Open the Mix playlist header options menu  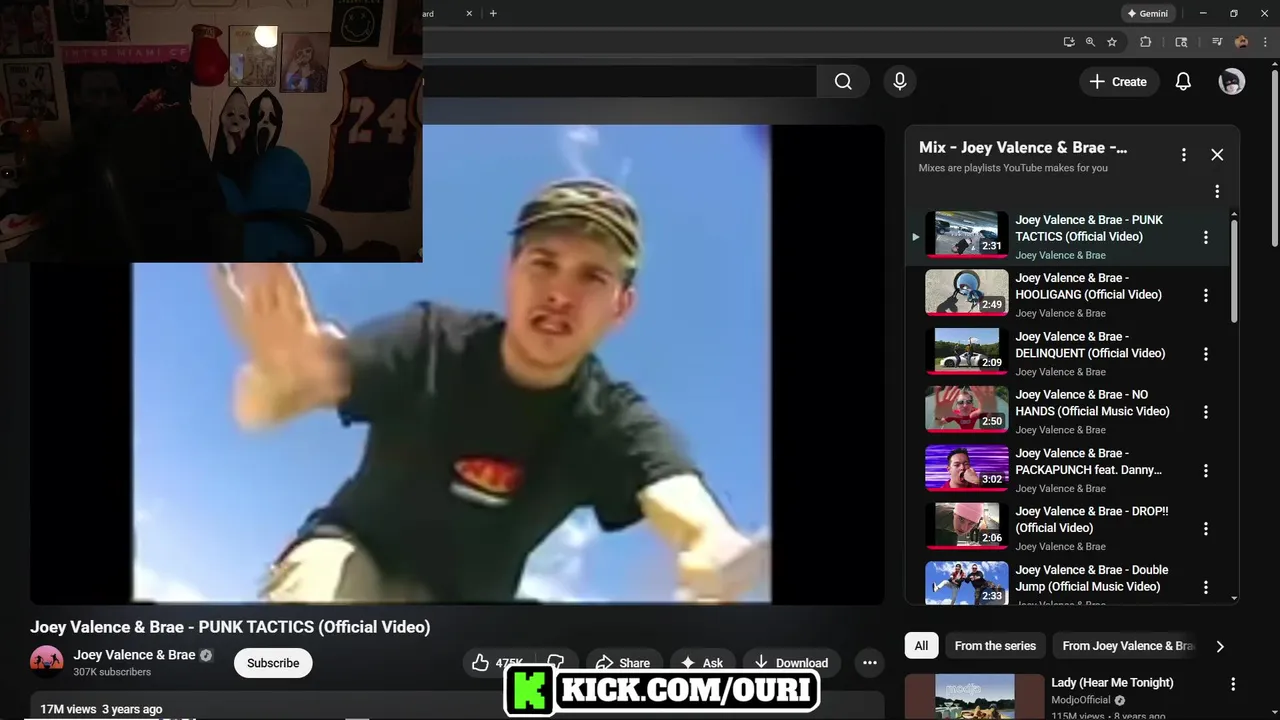click(x=1184, y=155)
